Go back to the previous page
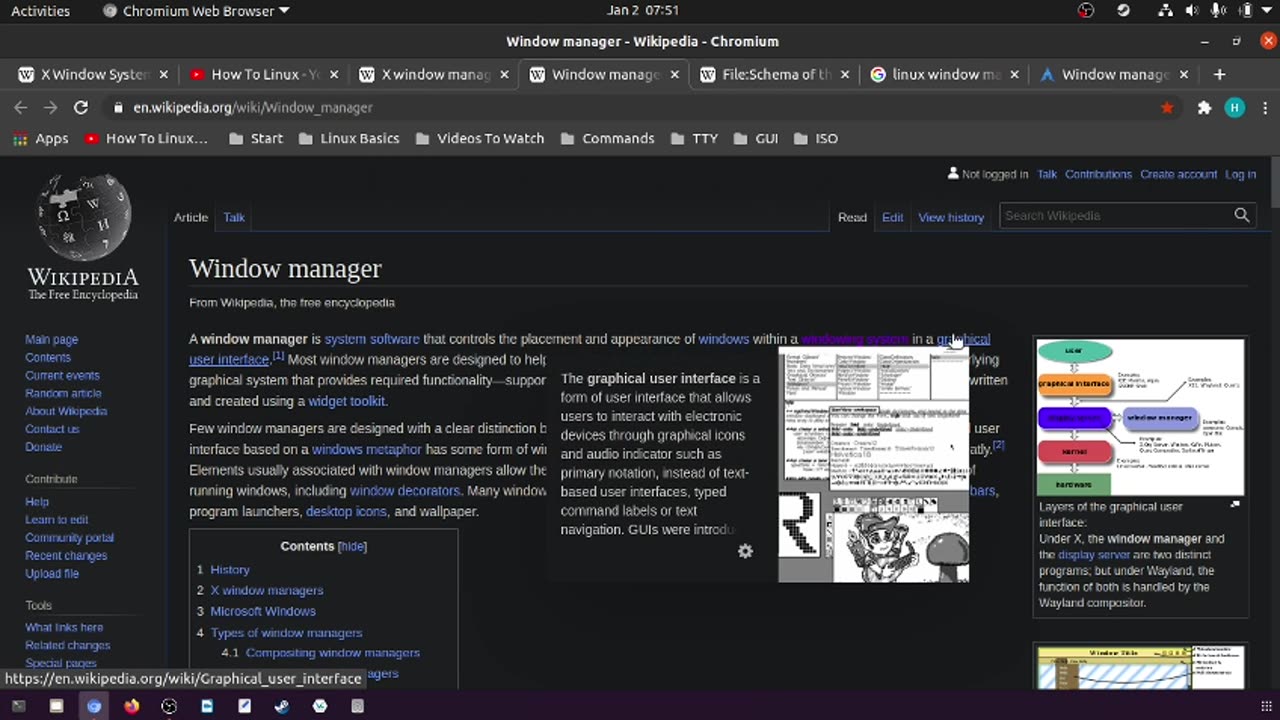1280x720 pixels. coord(21,107)
